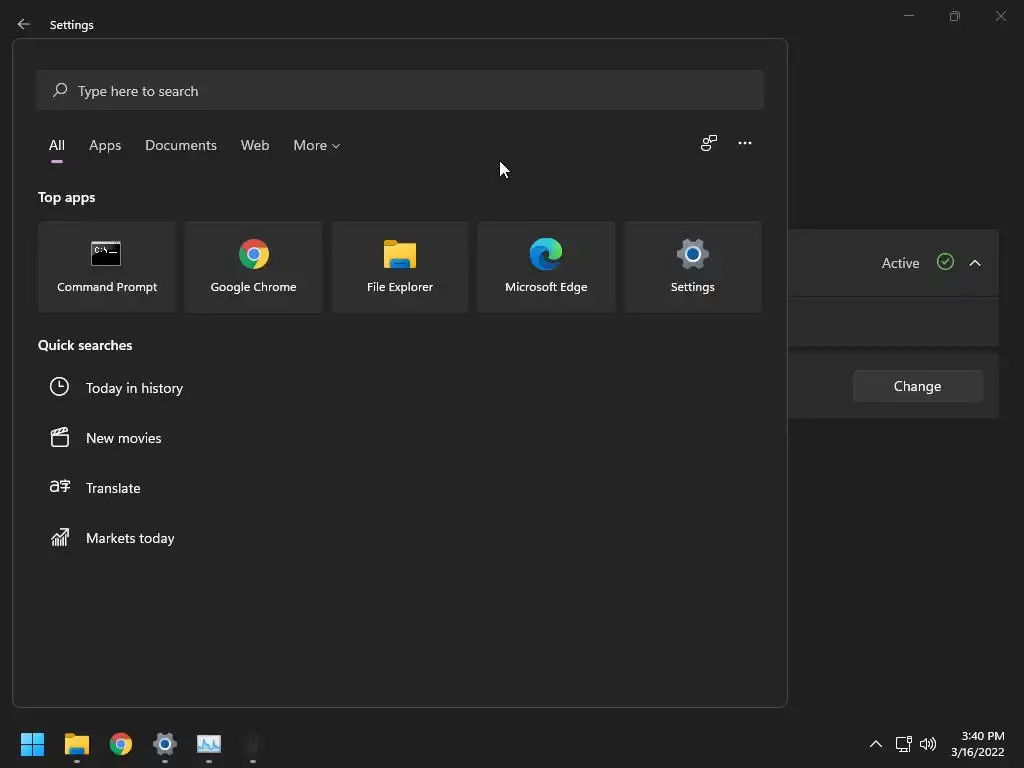The image size is (1024, 768).
Task: Switch to the Web search tab
Action: (255, 146)
